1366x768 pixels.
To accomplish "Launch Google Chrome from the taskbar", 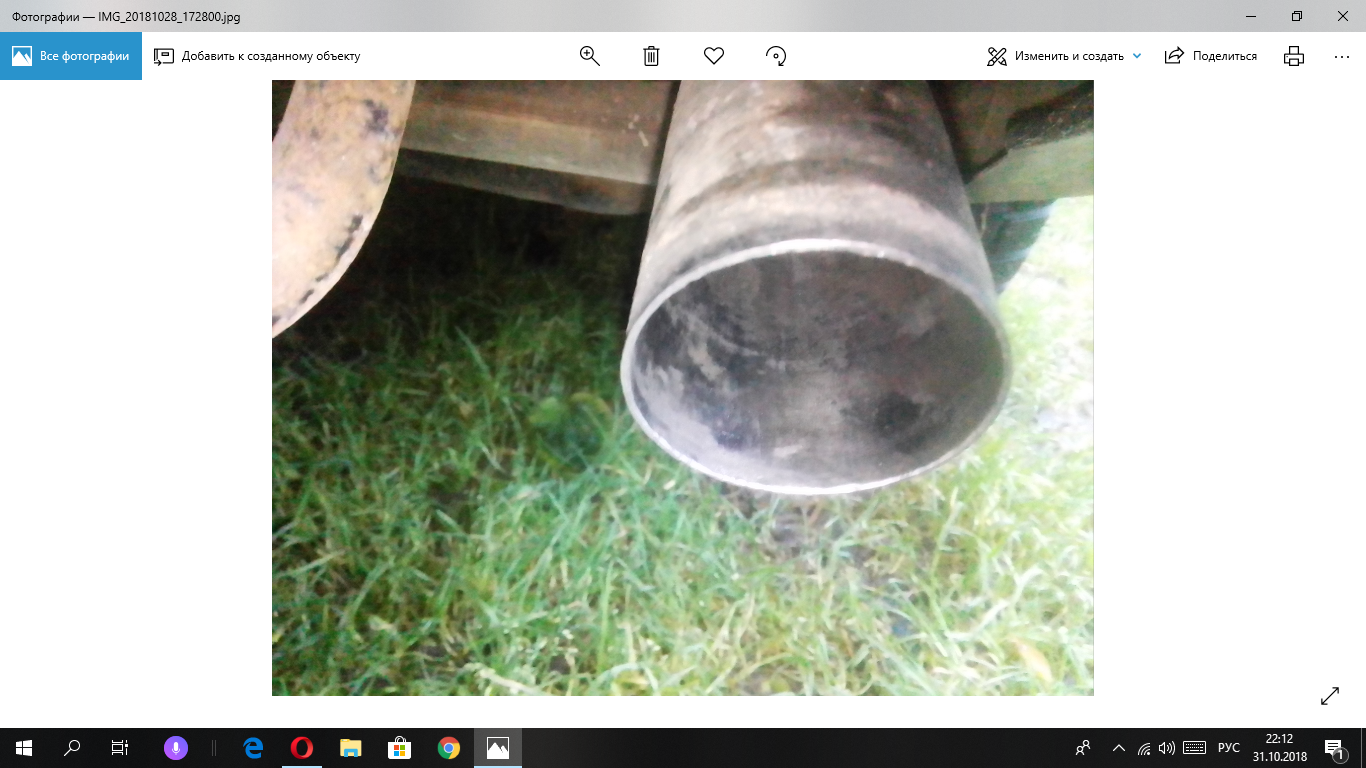I will click(448, 748).
